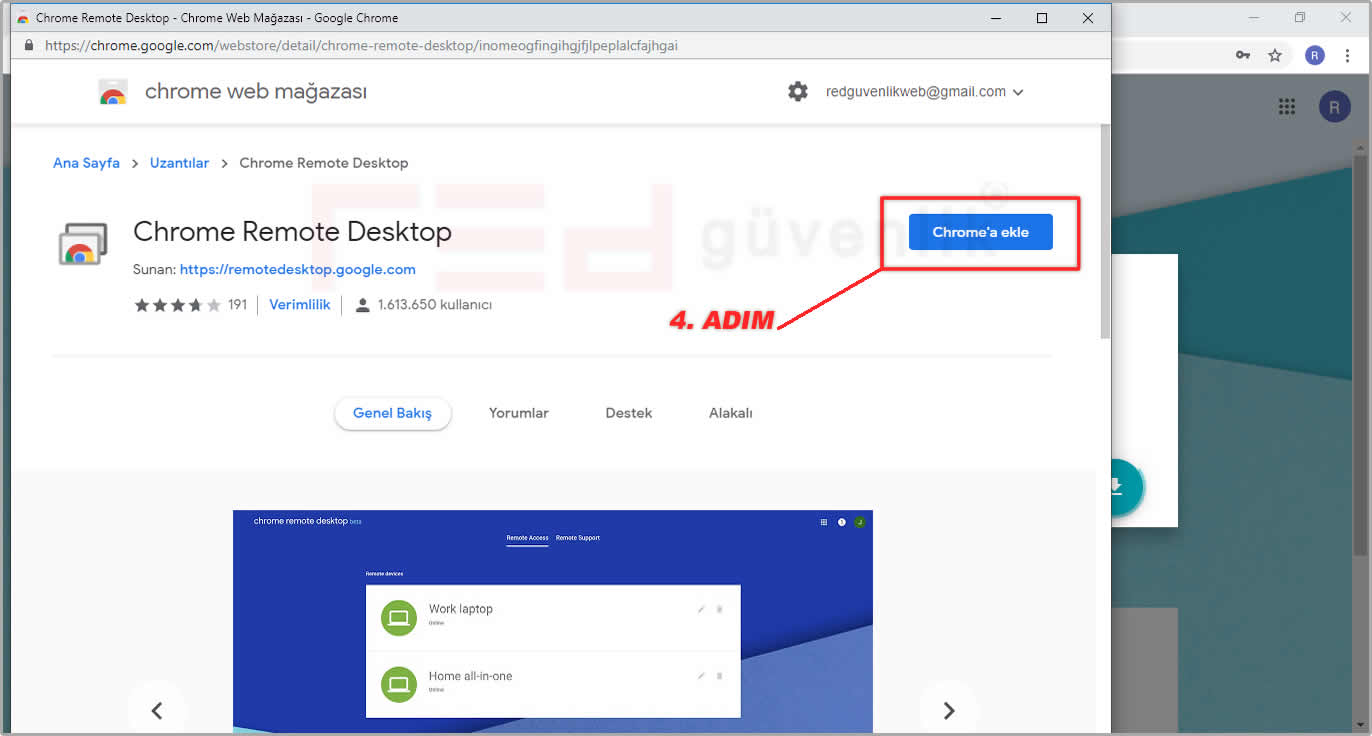
Task: Click the padlock site info icon
Action: point(28,45)
